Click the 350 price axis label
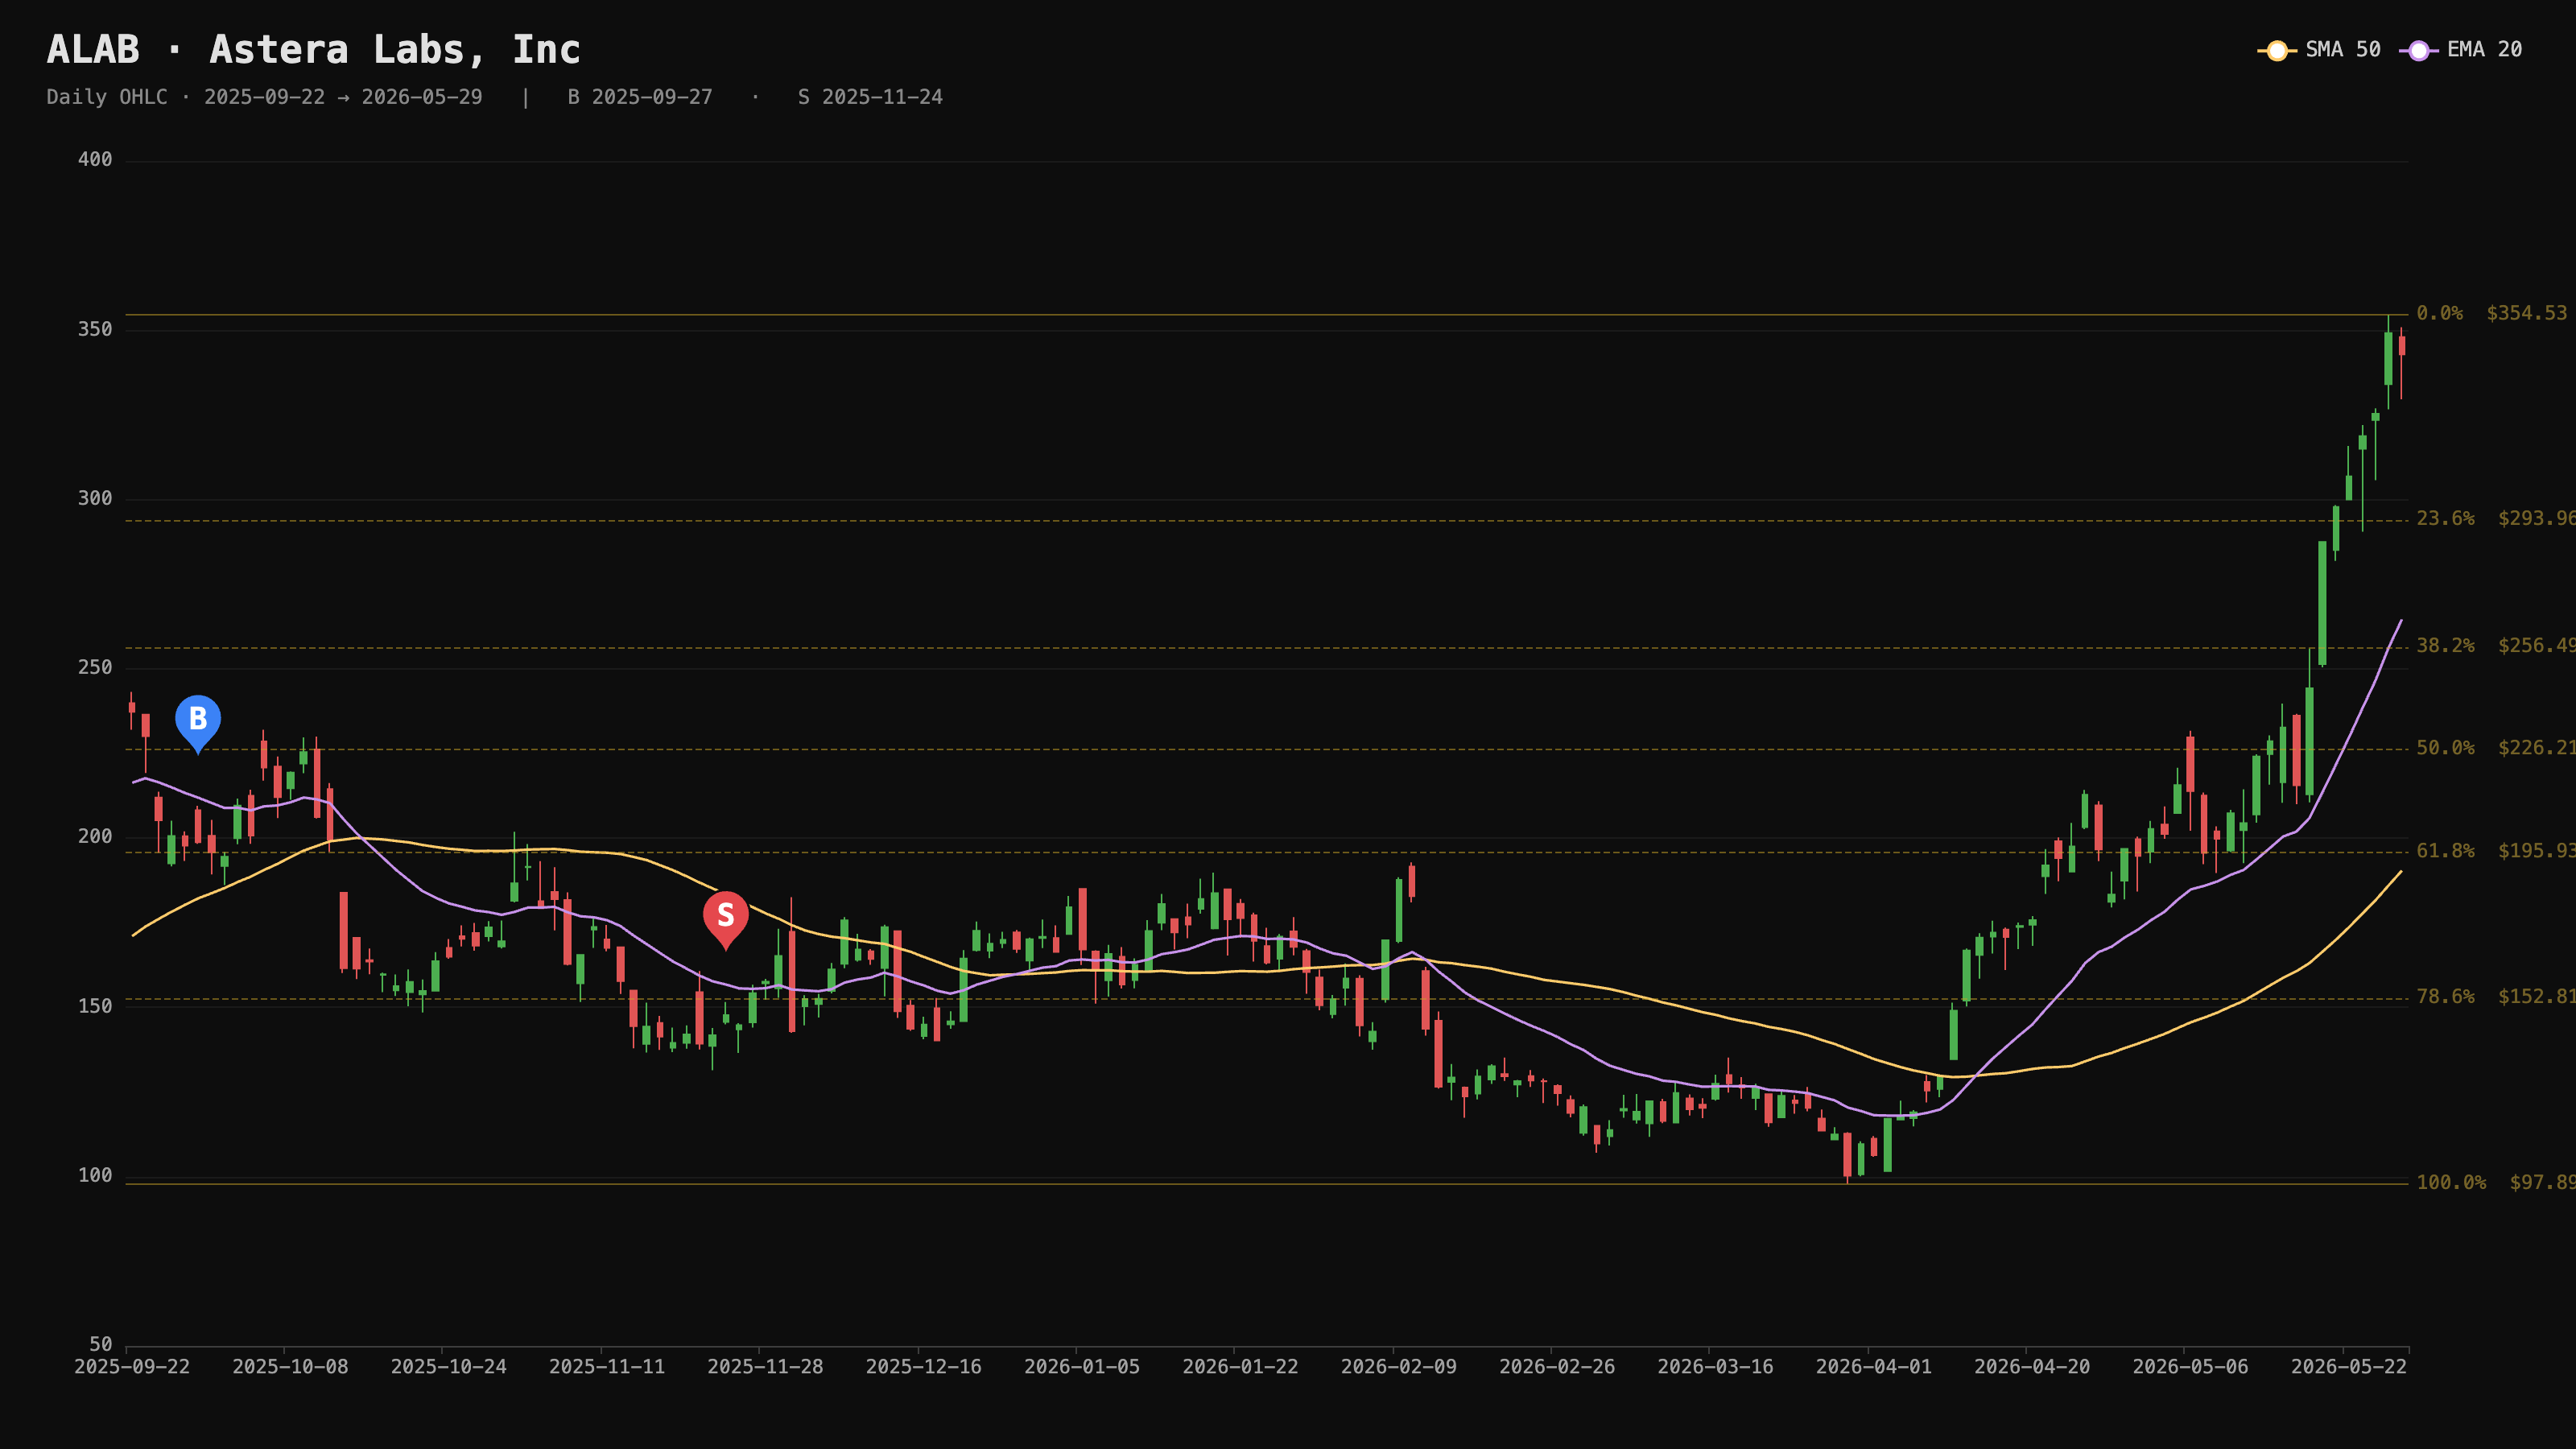Viewport: 2576px width, 1449px height. [95, 329]
